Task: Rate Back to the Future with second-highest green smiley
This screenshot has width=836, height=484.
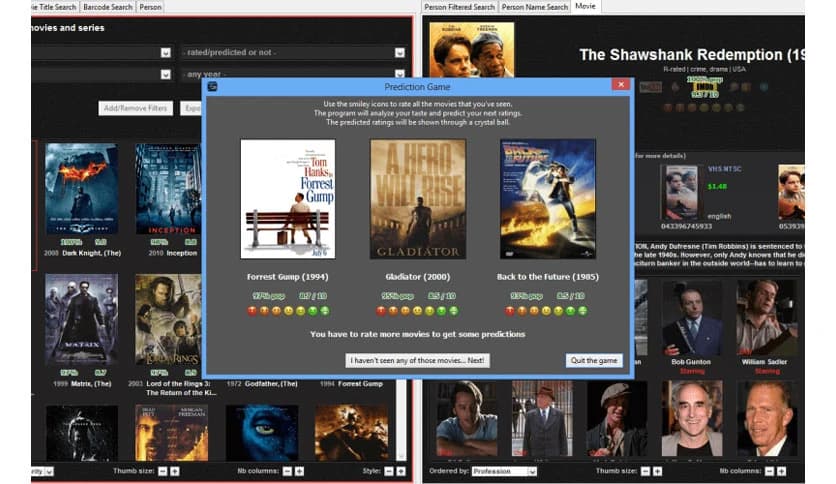Action: click(x=570, y=311)
